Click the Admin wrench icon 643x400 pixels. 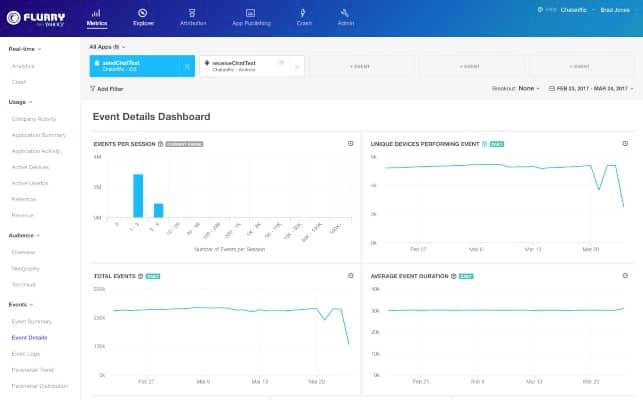click(344, 13)
